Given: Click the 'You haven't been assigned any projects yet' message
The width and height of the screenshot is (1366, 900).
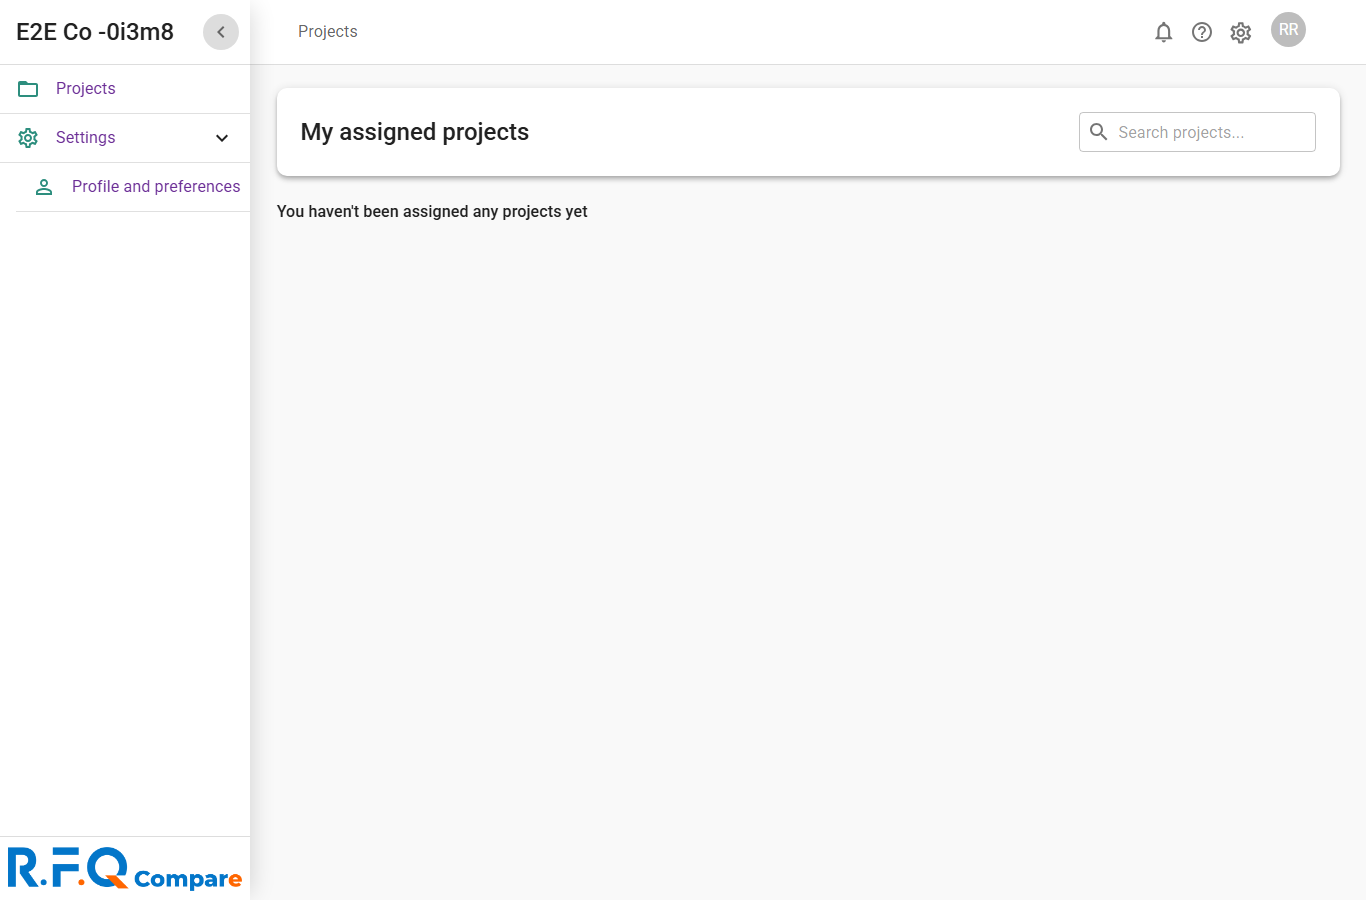Looking at the screenshot, I should click(432, 212).
